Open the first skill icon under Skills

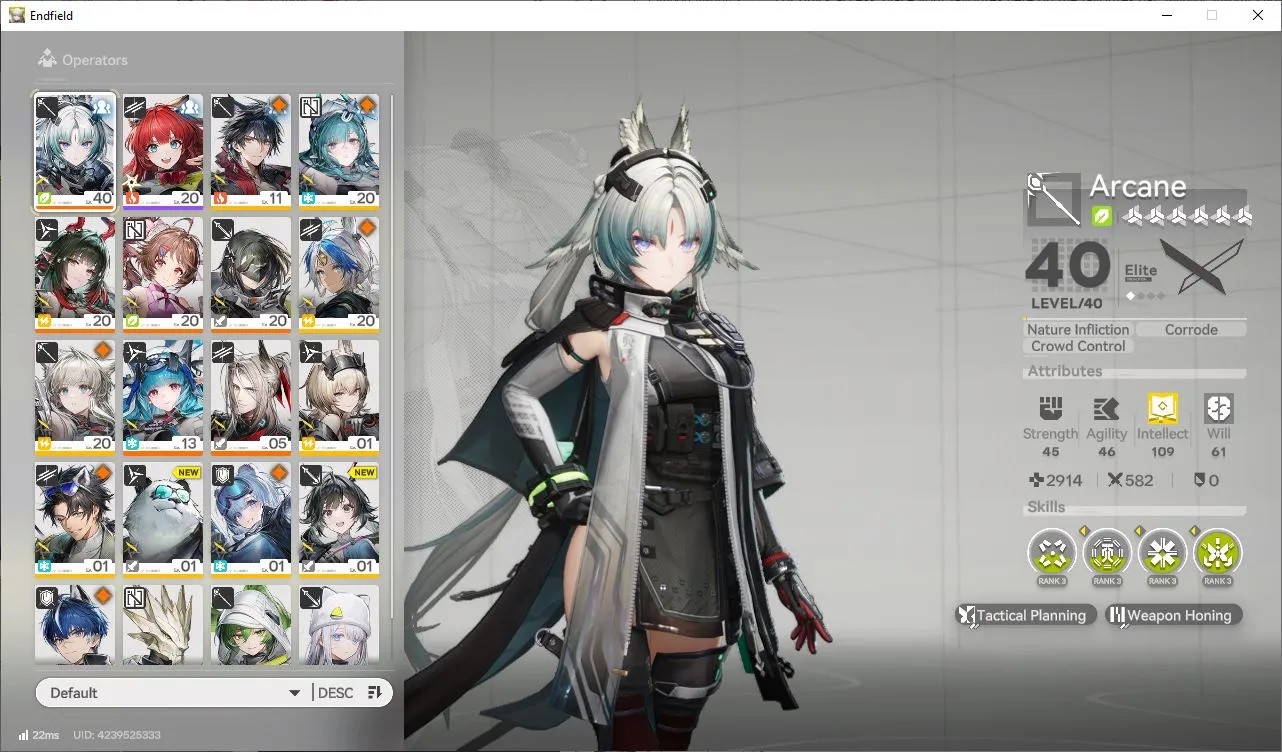(1052, 552)
